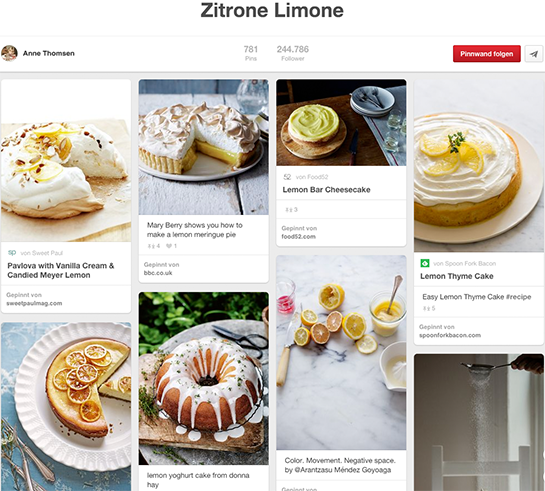The width and height of the screenshot is (545, 491).
Task: Click the Food52 source icon
Action: (x=287, y=177)
